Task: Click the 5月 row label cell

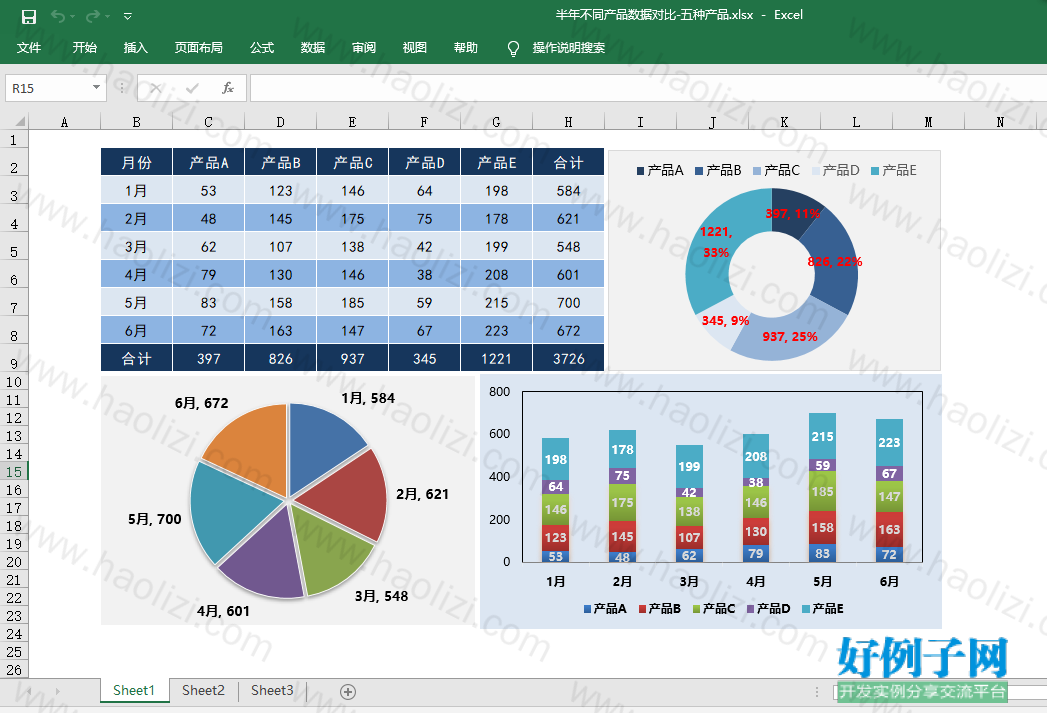Action: [136, 302]
